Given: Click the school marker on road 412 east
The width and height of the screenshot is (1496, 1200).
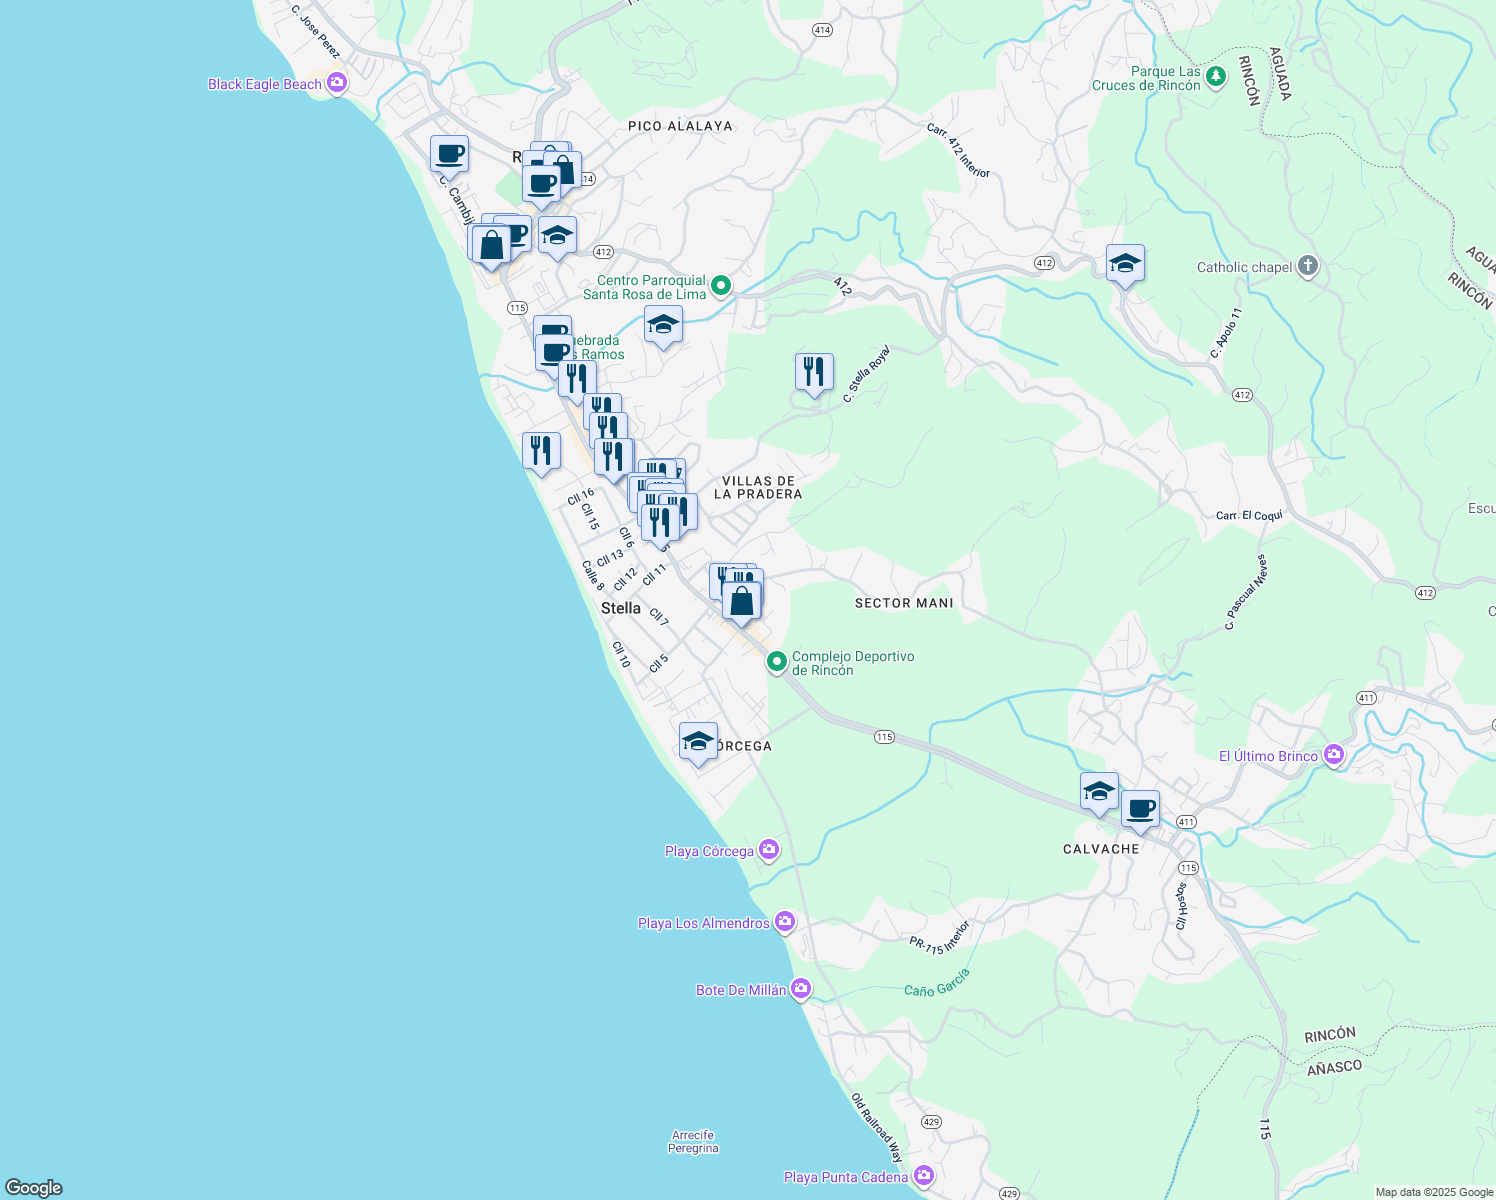Looking at the screenshot, I should coord(1125,264).
